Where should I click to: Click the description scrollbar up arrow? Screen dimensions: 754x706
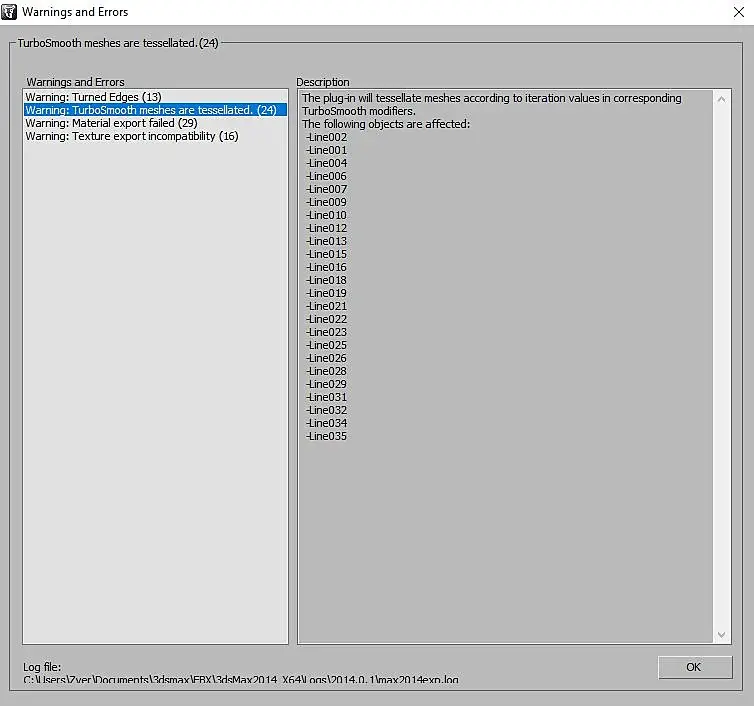[x=721, y=99]
